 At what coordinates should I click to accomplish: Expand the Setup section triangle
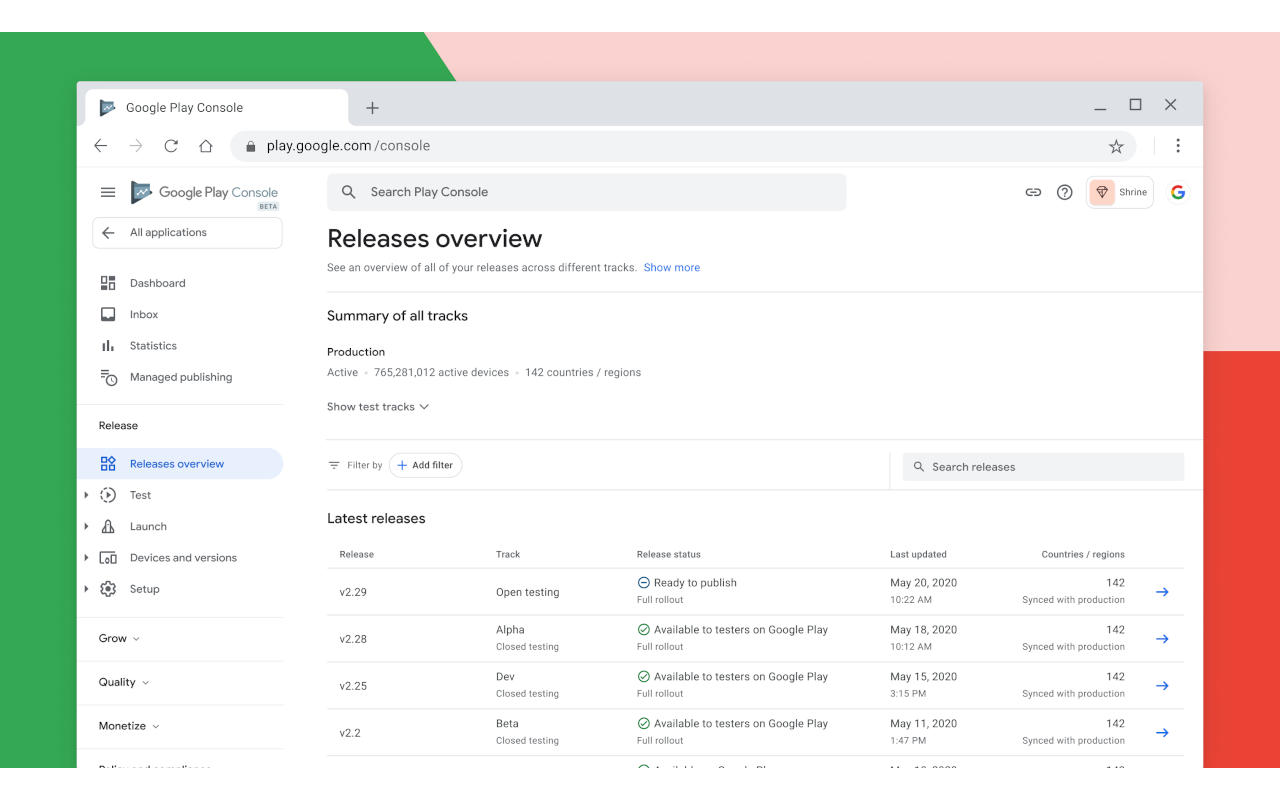tap(87, 589)
